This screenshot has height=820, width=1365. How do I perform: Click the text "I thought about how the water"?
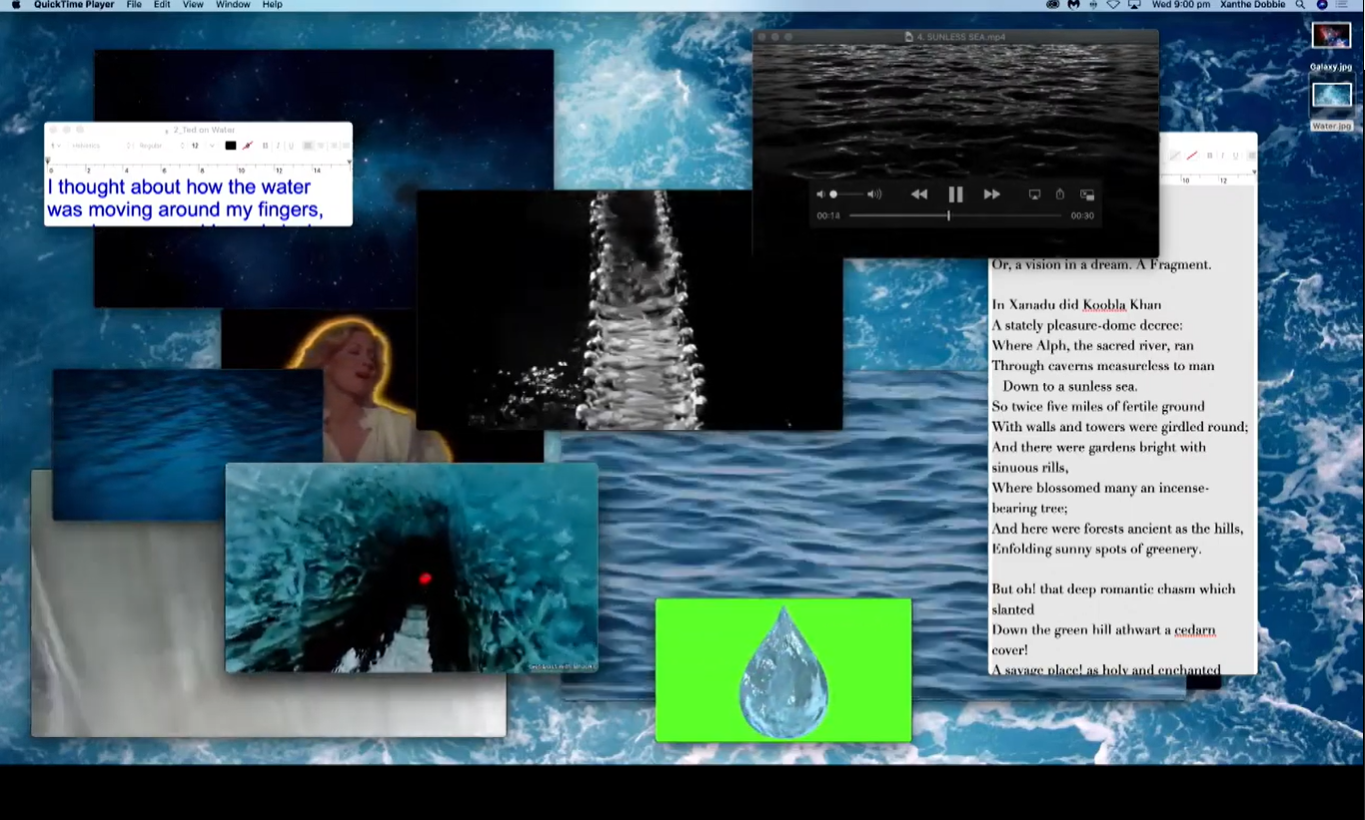coord(179,187)
